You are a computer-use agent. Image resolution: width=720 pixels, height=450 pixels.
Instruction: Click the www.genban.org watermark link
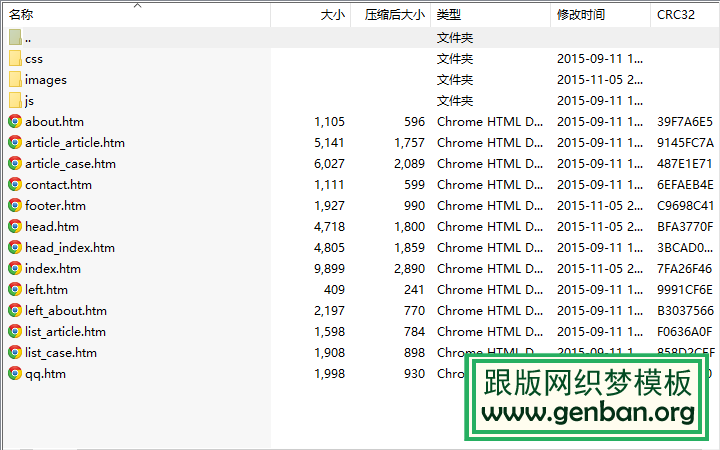tap(588, 412)
